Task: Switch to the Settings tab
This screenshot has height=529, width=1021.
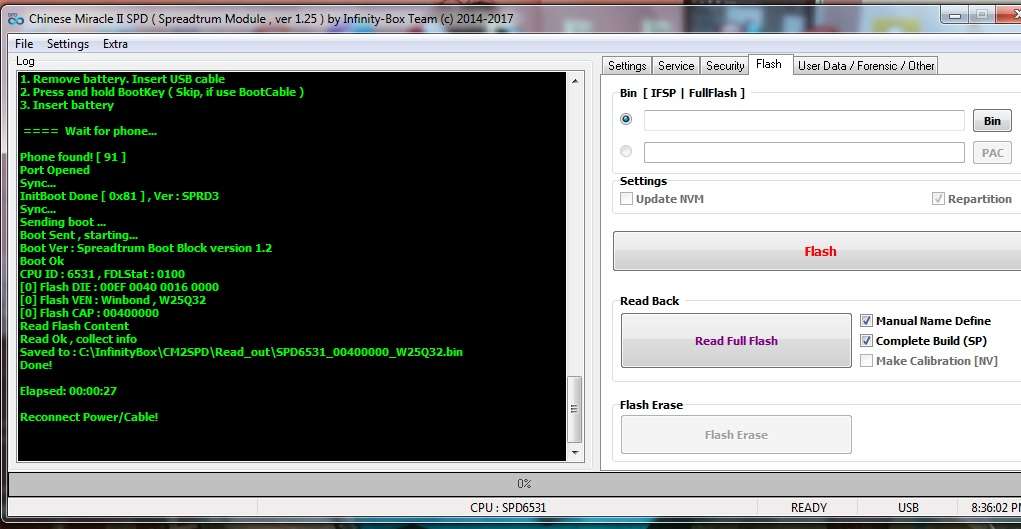Action: tap(626, 66)
